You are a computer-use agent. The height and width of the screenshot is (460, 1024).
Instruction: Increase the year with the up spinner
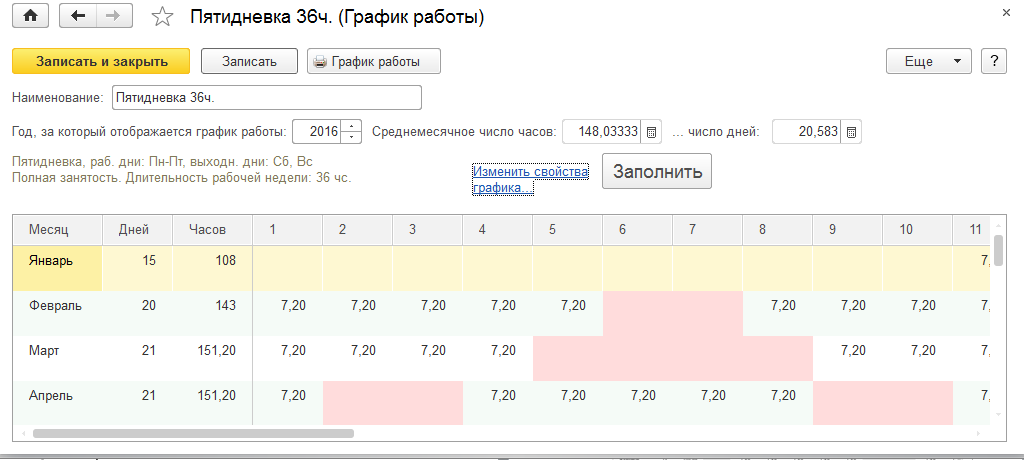point(351,126)
